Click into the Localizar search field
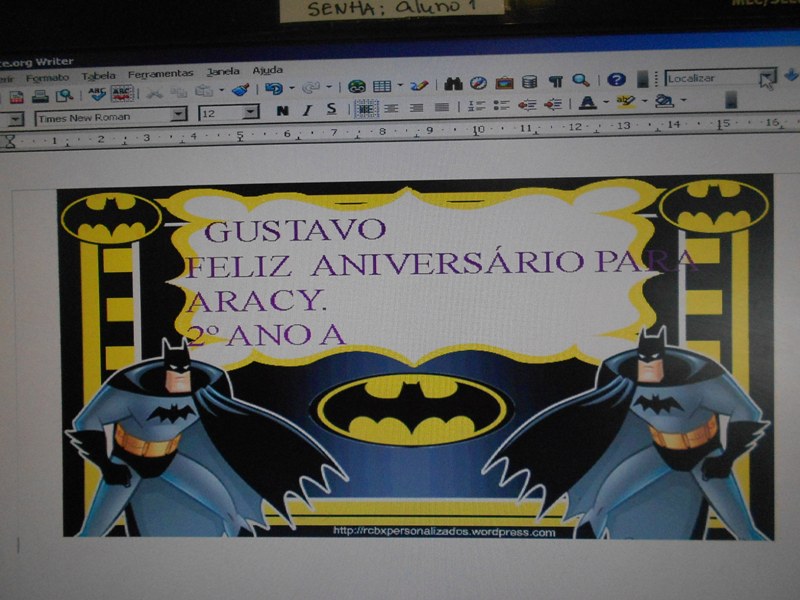The height and width of the screenshot is (600, 800). point(711,78)
